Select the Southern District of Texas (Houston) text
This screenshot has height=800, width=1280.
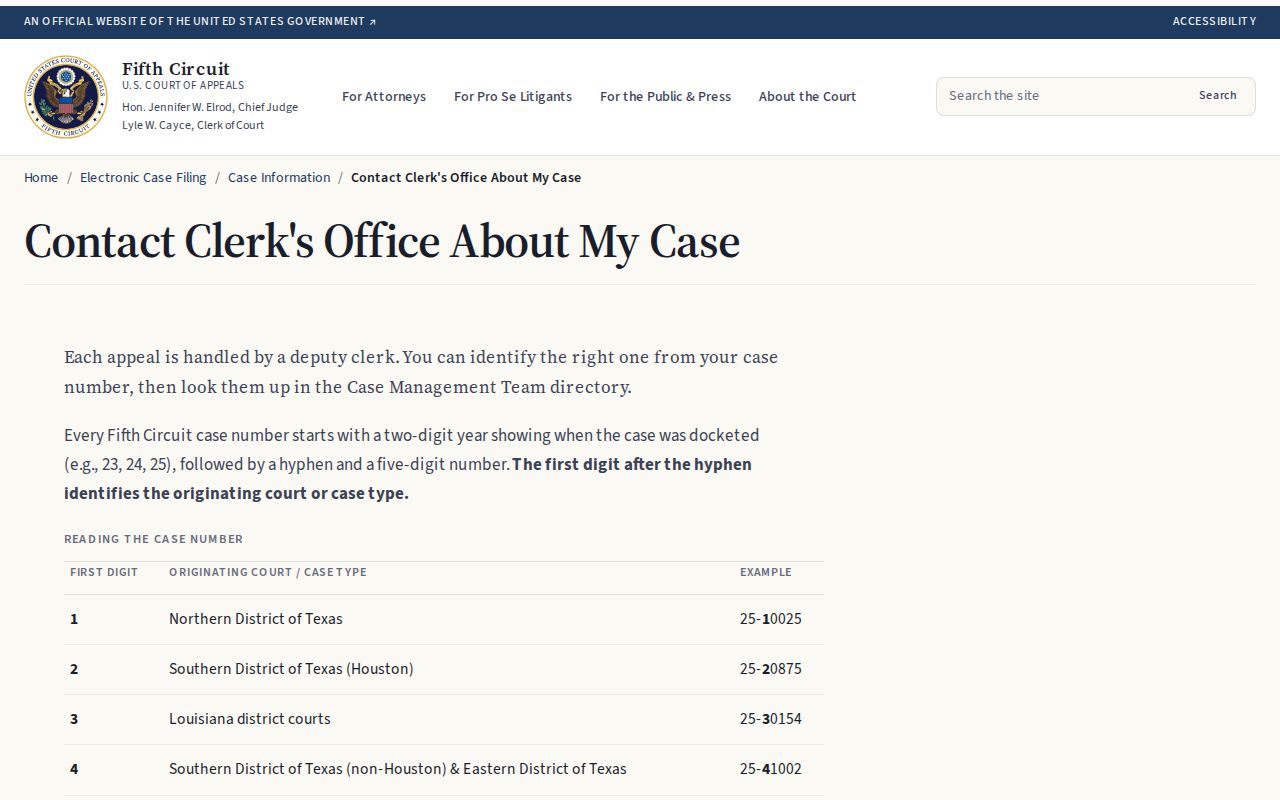291,669
